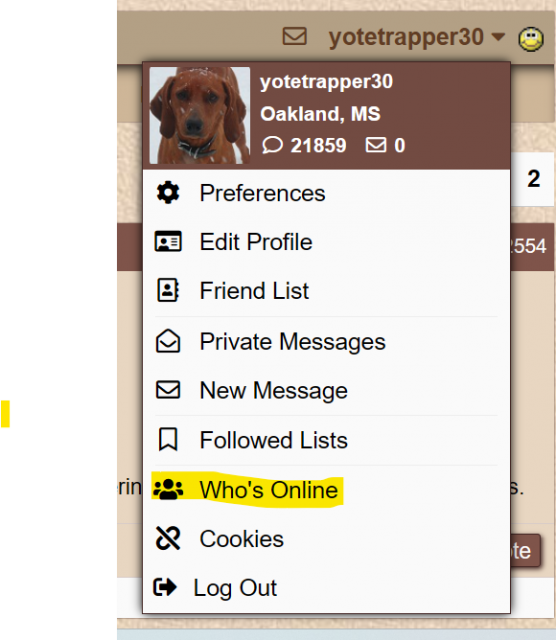The height and width of the screenshot is (640, 556).
Task: Click the yotetrapper30 name in dropdown header
Action: [x=327, y=82]
